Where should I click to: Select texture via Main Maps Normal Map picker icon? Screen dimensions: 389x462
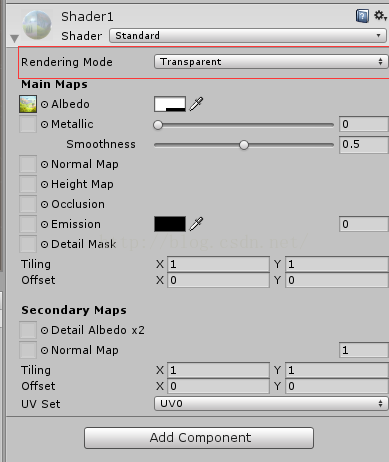tap(44, 164)
